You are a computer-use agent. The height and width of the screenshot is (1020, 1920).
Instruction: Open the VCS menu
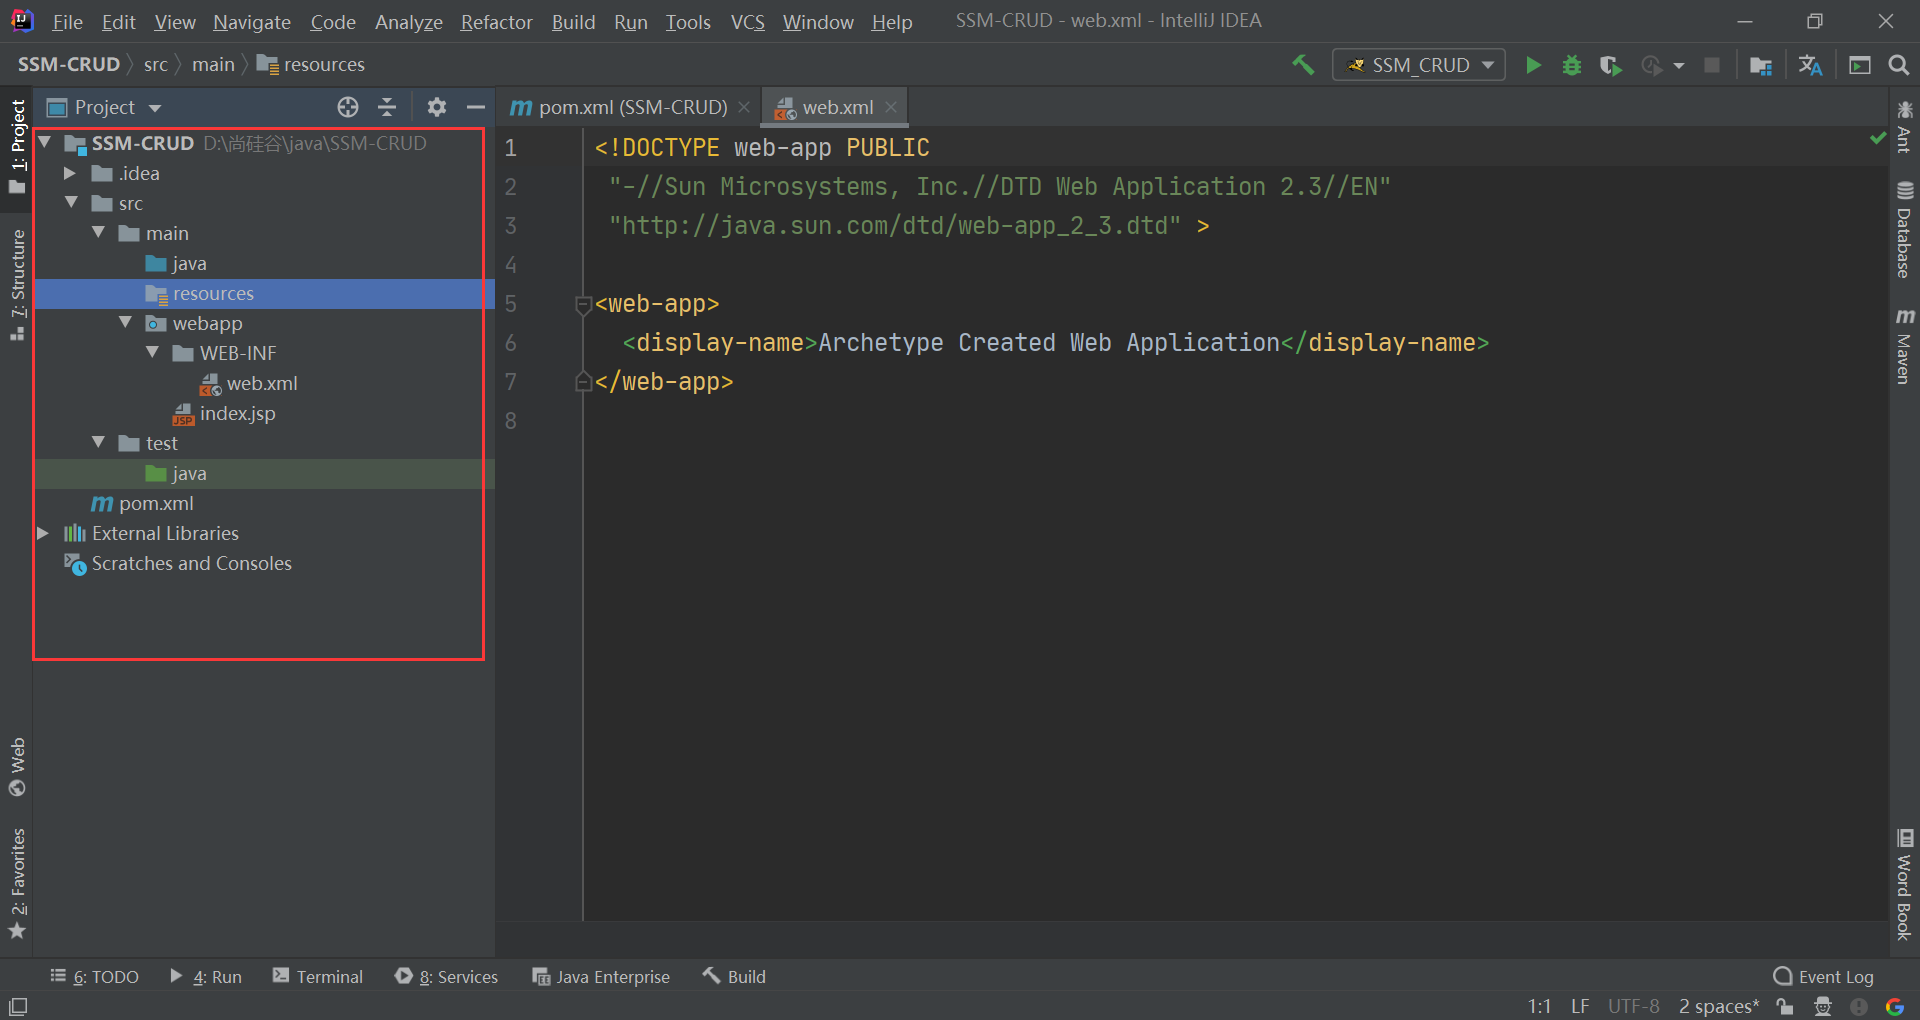747,22
